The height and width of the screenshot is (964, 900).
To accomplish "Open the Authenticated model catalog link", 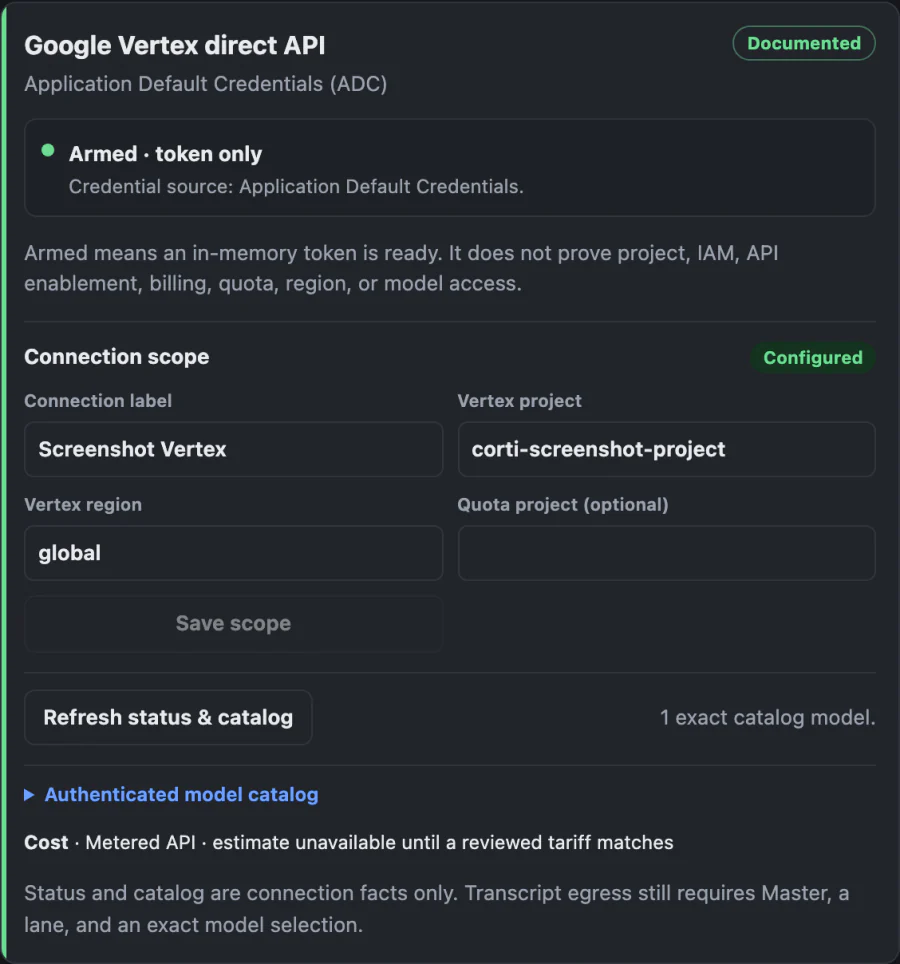I will (181, 795).
